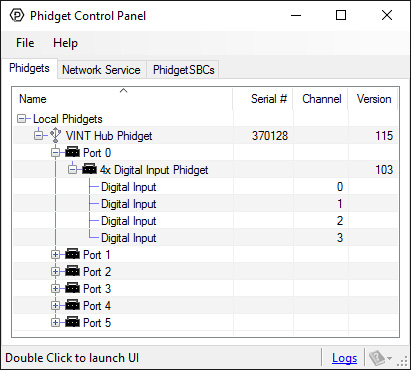Click the device icon of 4x Digital Input Phidget
This screenshot has height=370, width=411.
(89, 169)
